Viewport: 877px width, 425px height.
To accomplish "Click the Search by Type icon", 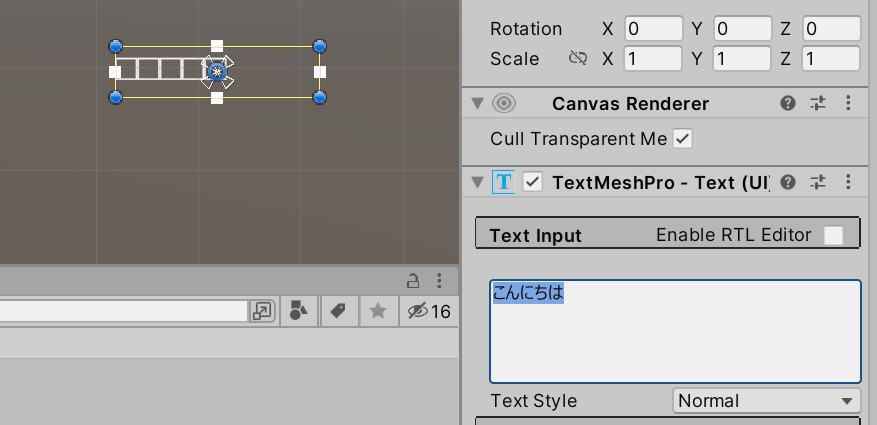I will click(299, 311).
